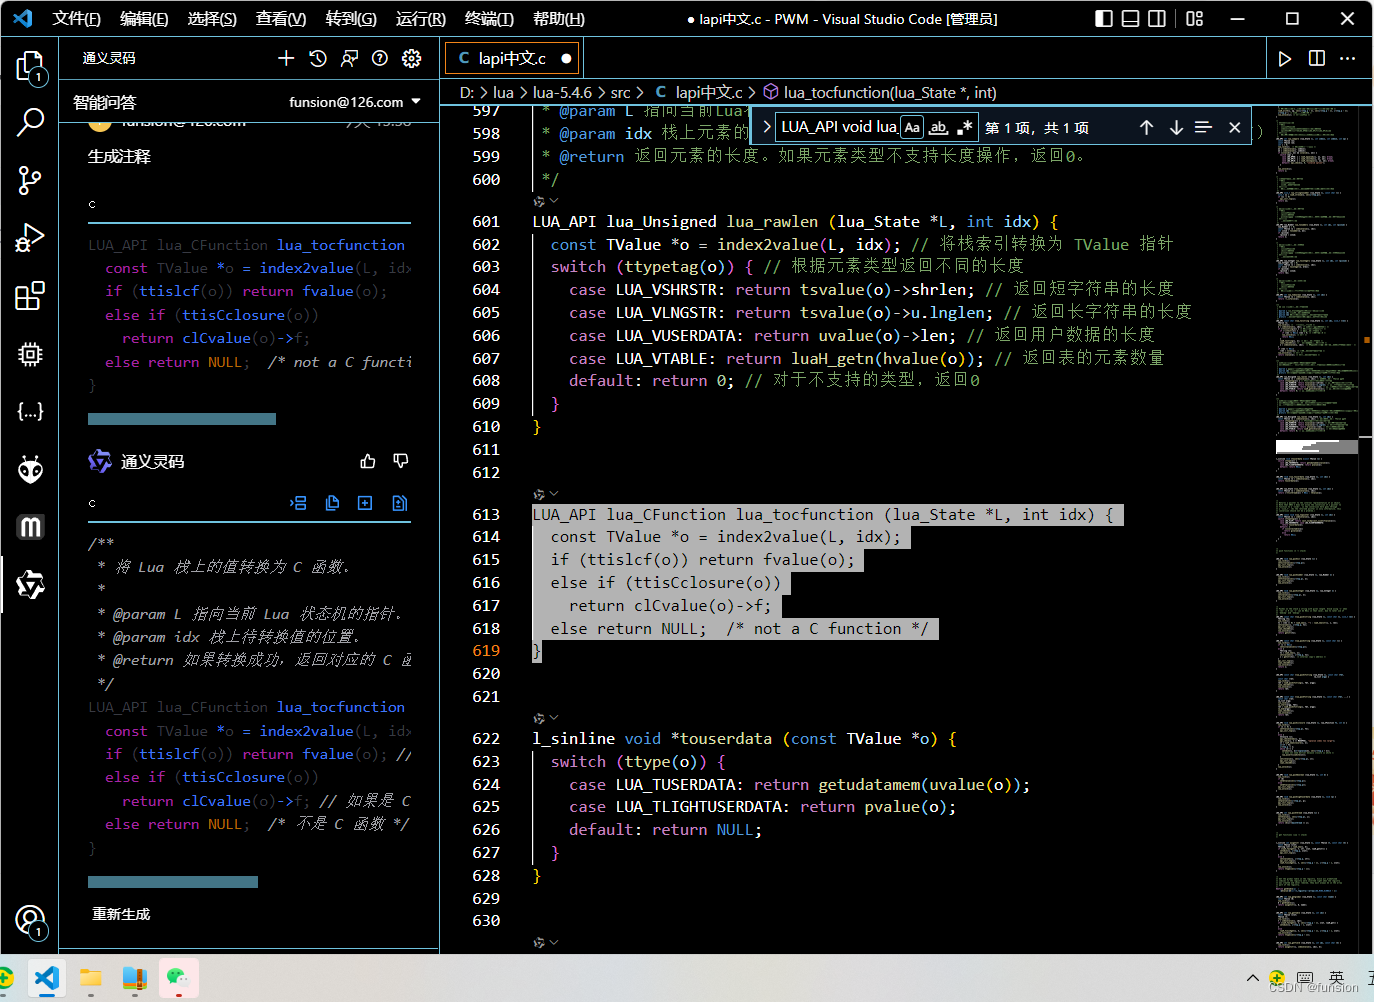
Task: Open the chip-shaped embedded tools view
Action: 30,353
